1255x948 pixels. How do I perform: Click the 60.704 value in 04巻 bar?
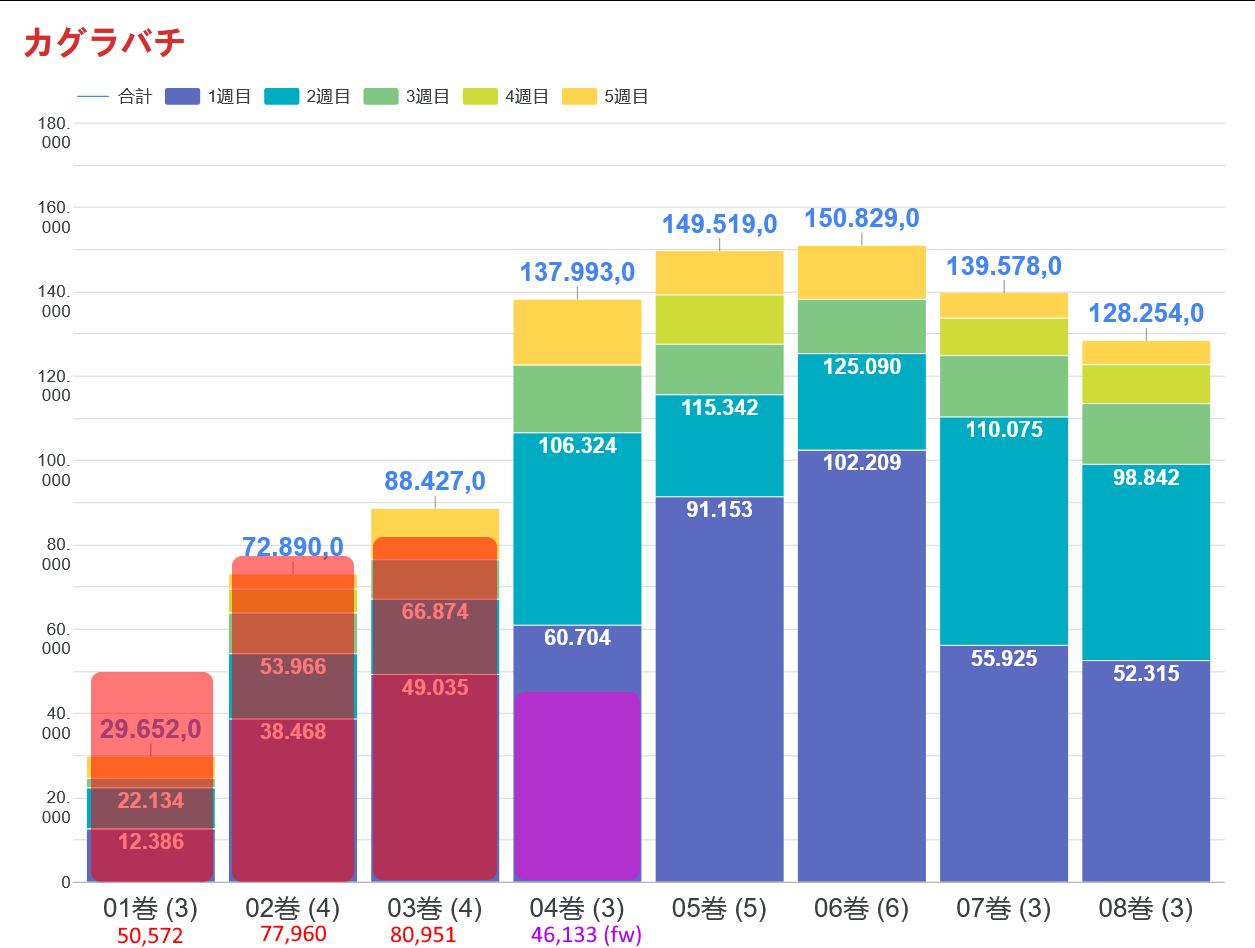(x=577, y=637)
